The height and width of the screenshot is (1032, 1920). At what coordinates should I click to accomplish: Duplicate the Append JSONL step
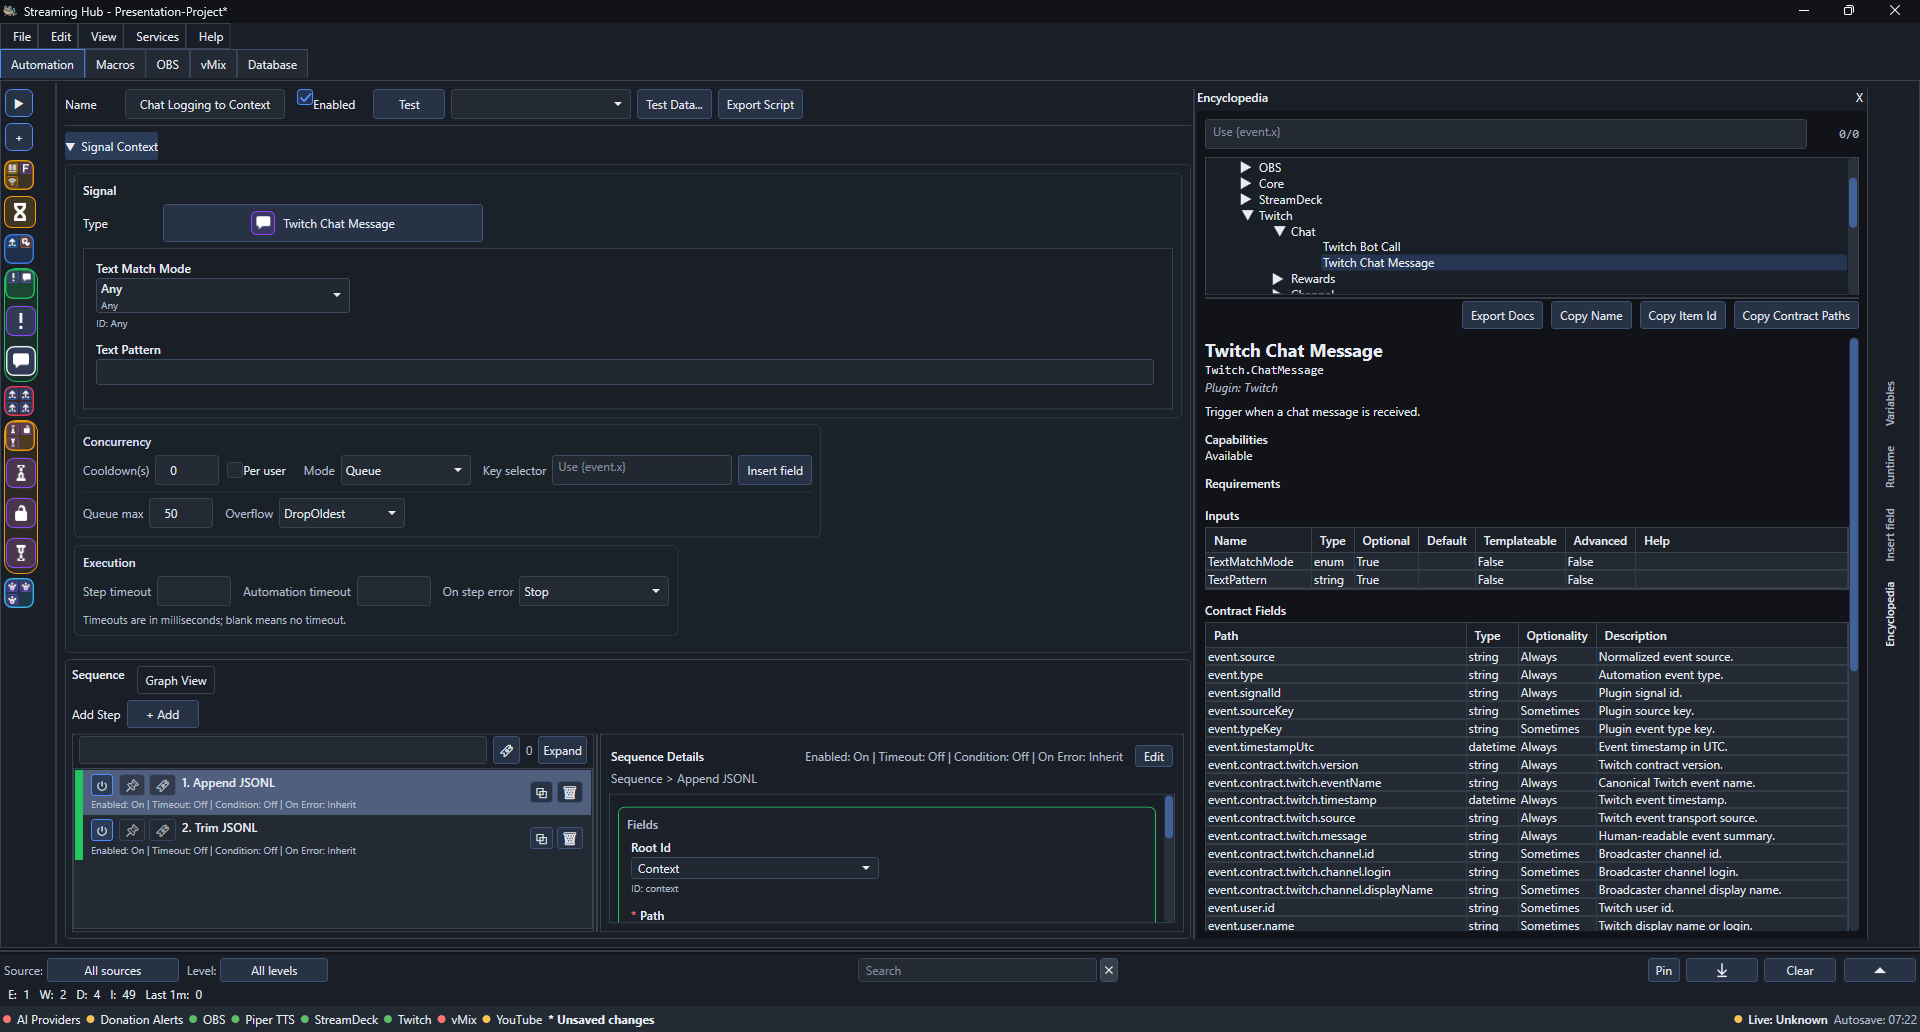click(541, 793)
